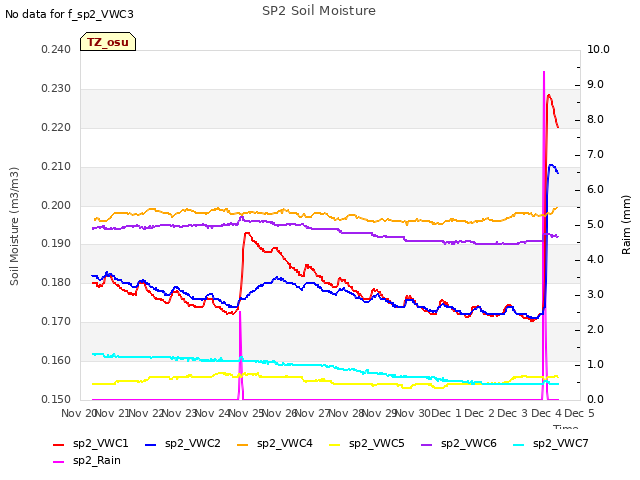The image size is (640, 480).
Task: Click the sp2_VWC1 legend label
Action: (x=100, y=443)
